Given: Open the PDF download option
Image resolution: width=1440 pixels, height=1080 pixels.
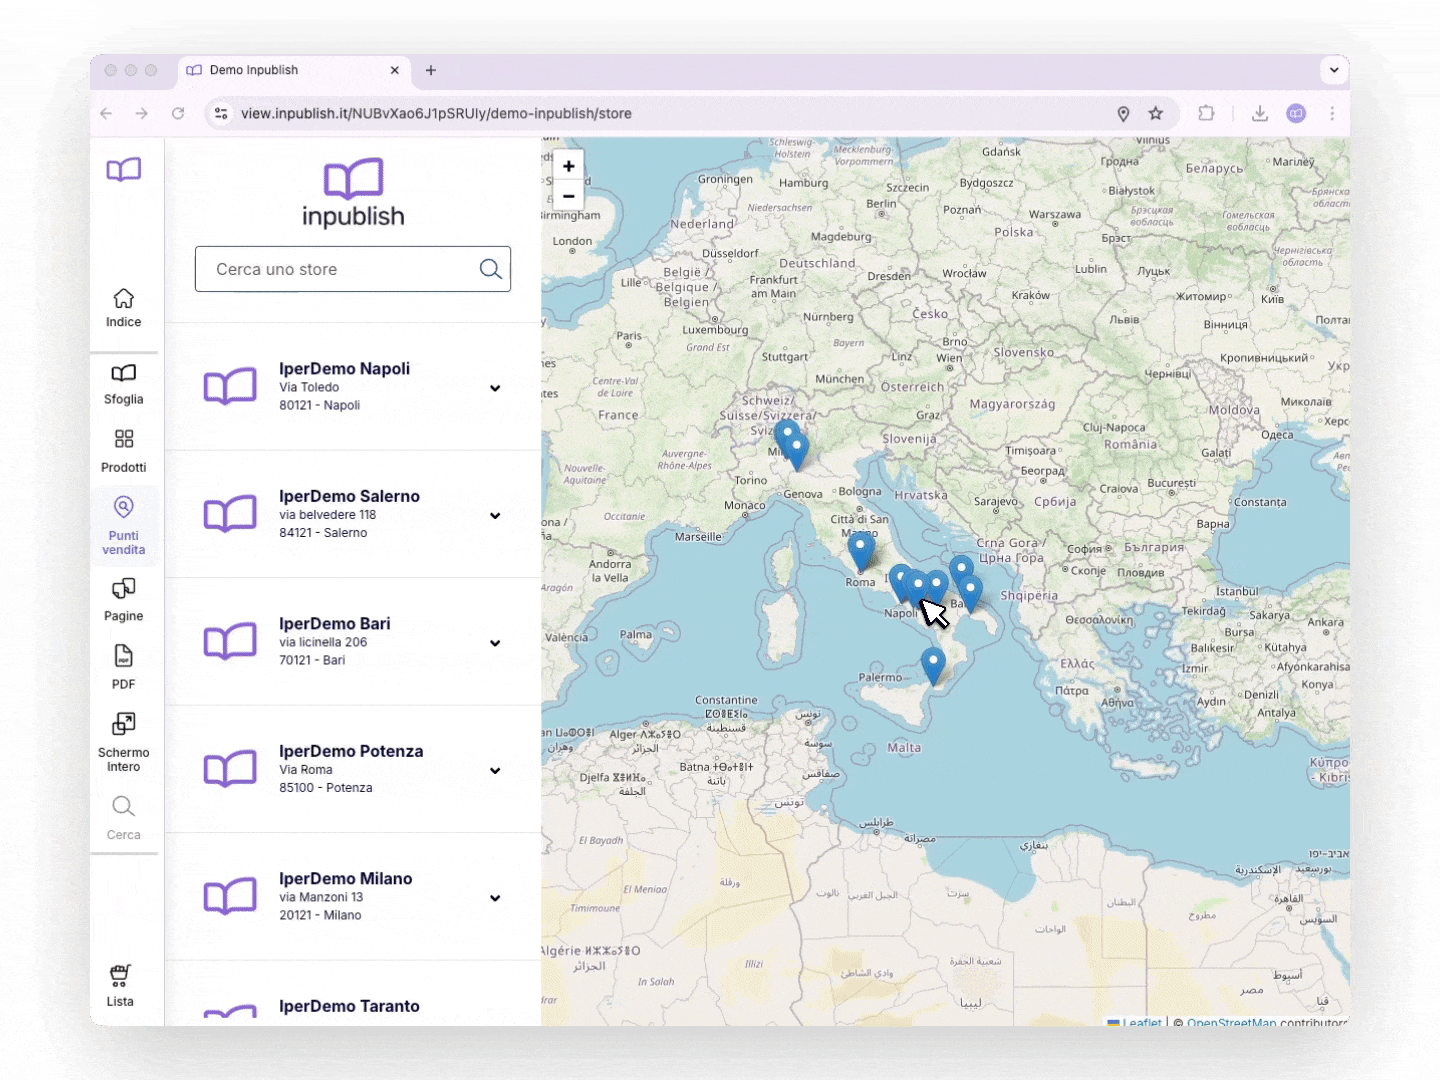Looking at the screenshot, I should tap(123, 665).
